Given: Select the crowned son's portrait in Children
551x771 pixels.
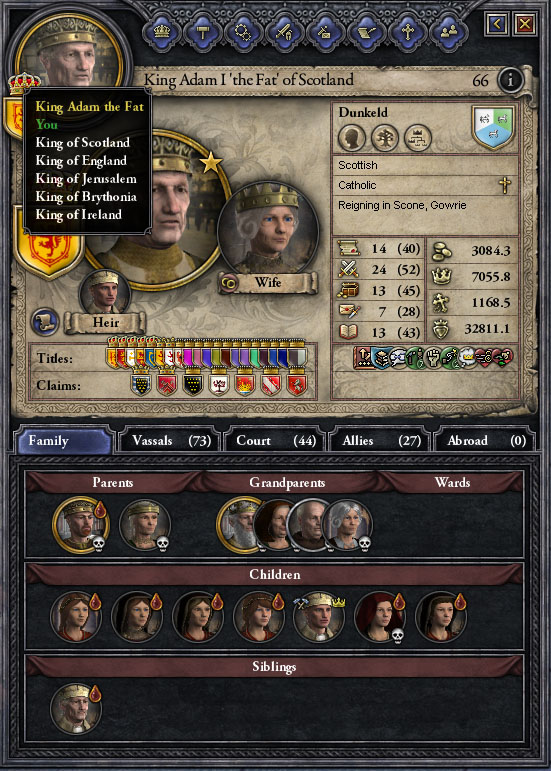Looking at the screenshot, I should pos(319,618).
